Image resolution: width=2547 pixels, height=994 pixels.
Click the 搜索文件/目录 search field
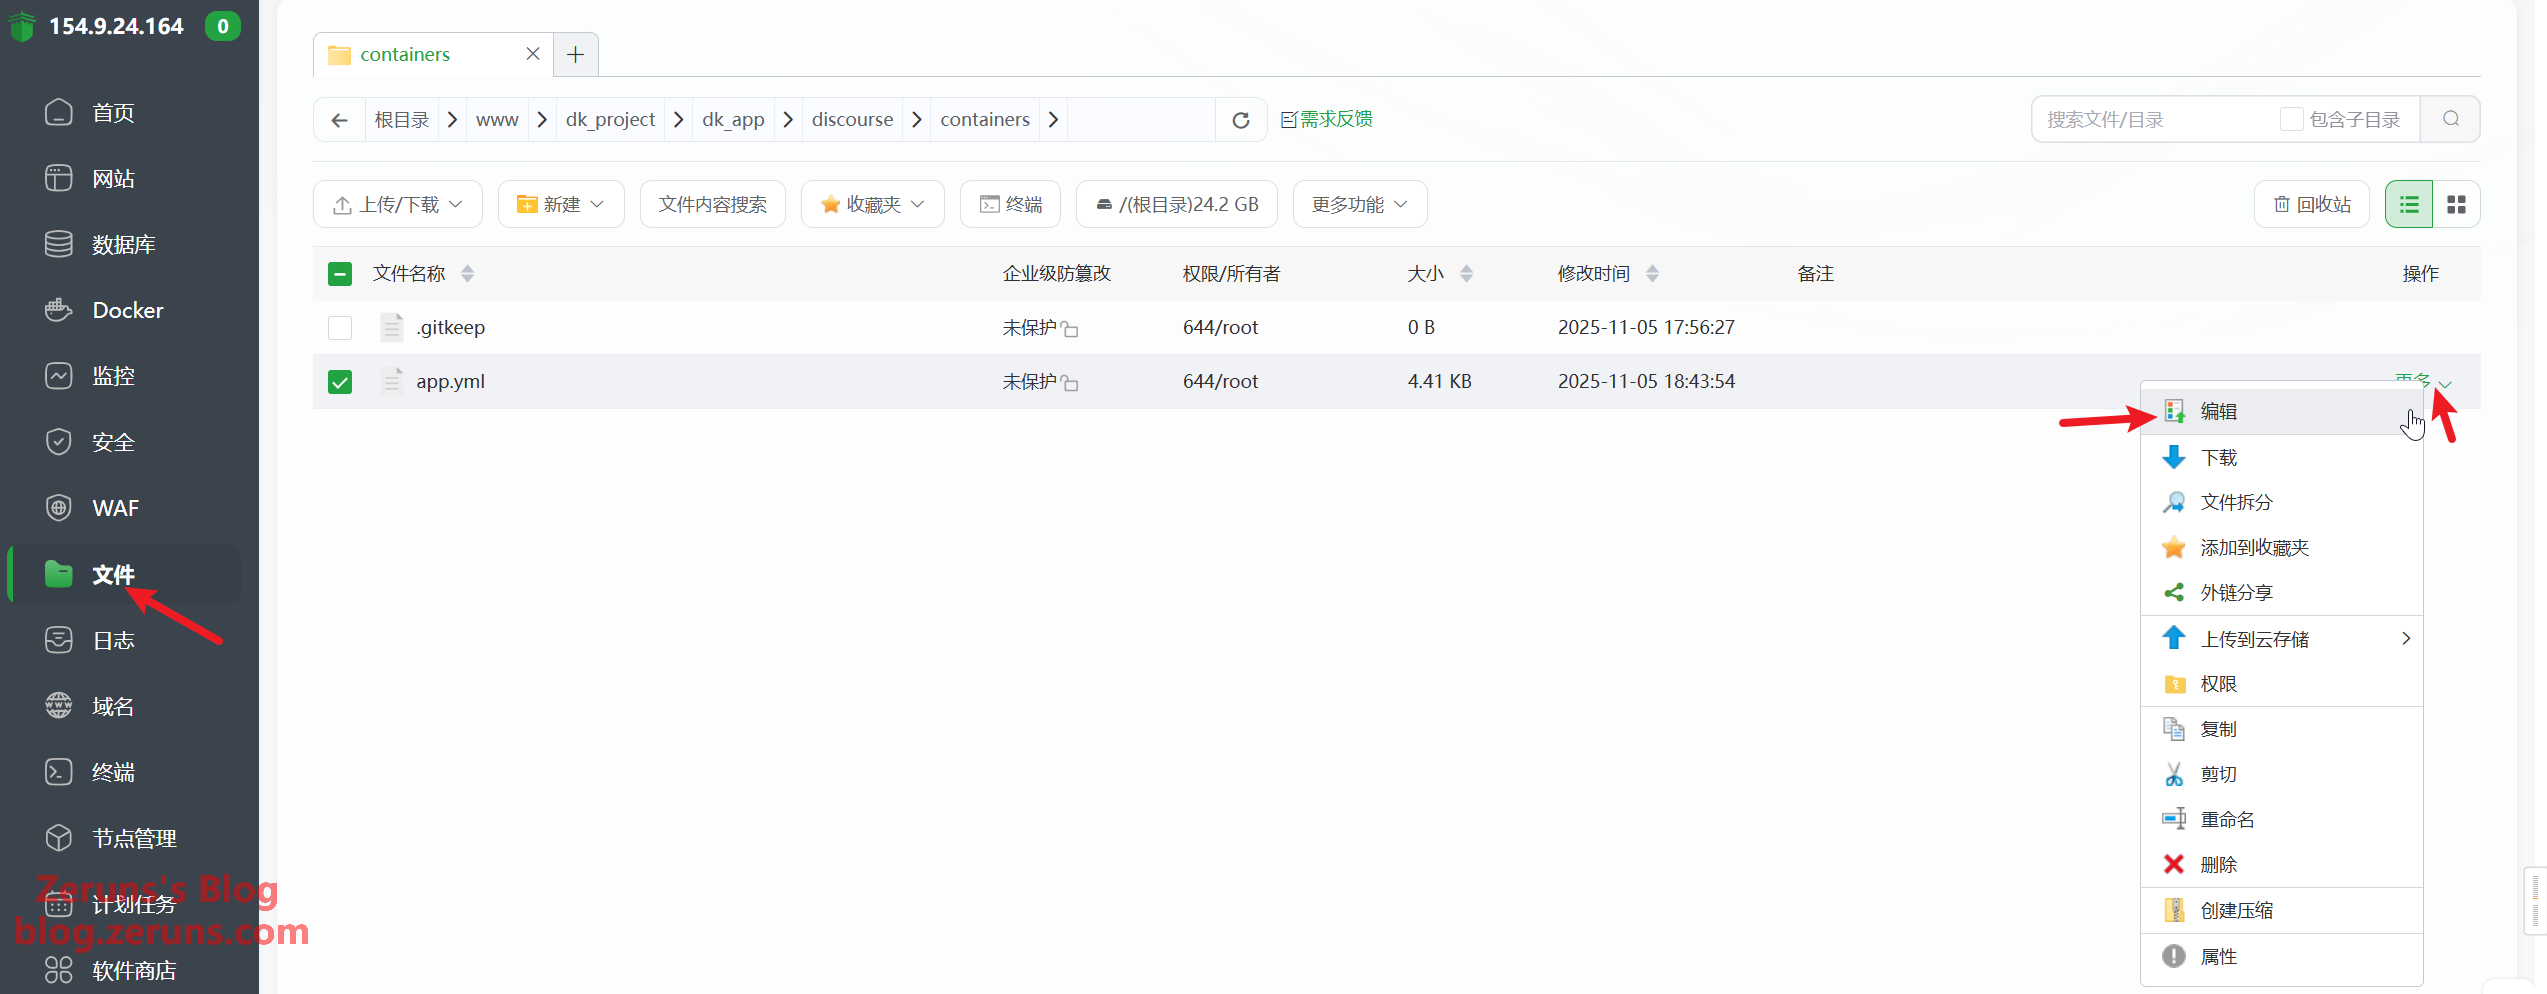[2150, 120]
